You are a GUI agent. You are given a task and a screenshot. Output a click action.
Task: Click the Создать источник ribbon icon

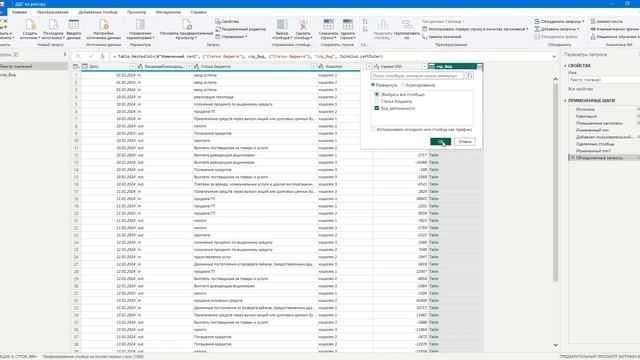pyautogui.click(x=30, y=24)
